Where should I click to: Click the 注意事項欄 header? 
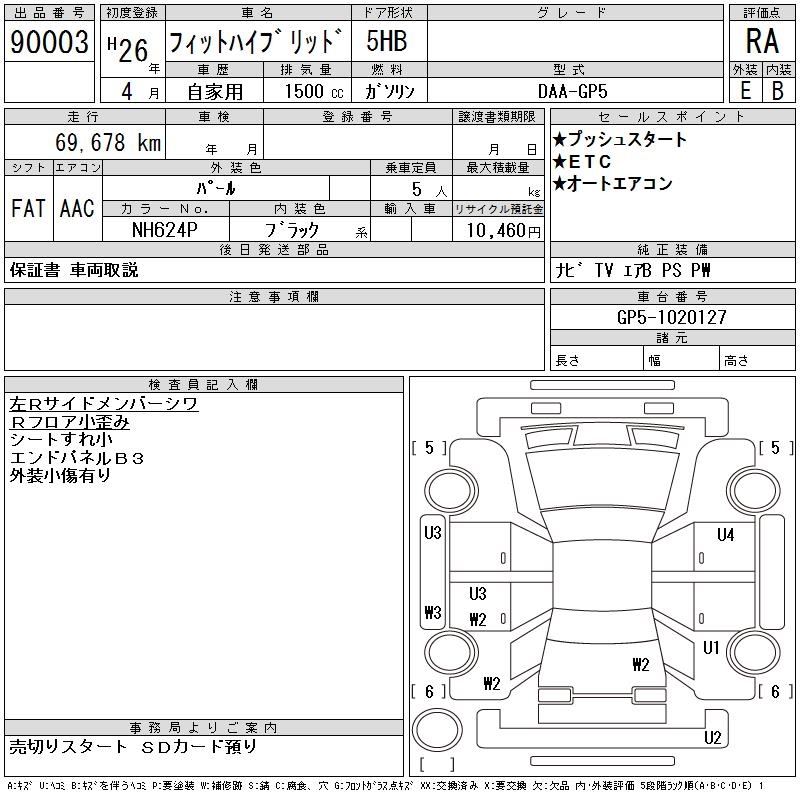pyautogui.click(x=274, y=296)
